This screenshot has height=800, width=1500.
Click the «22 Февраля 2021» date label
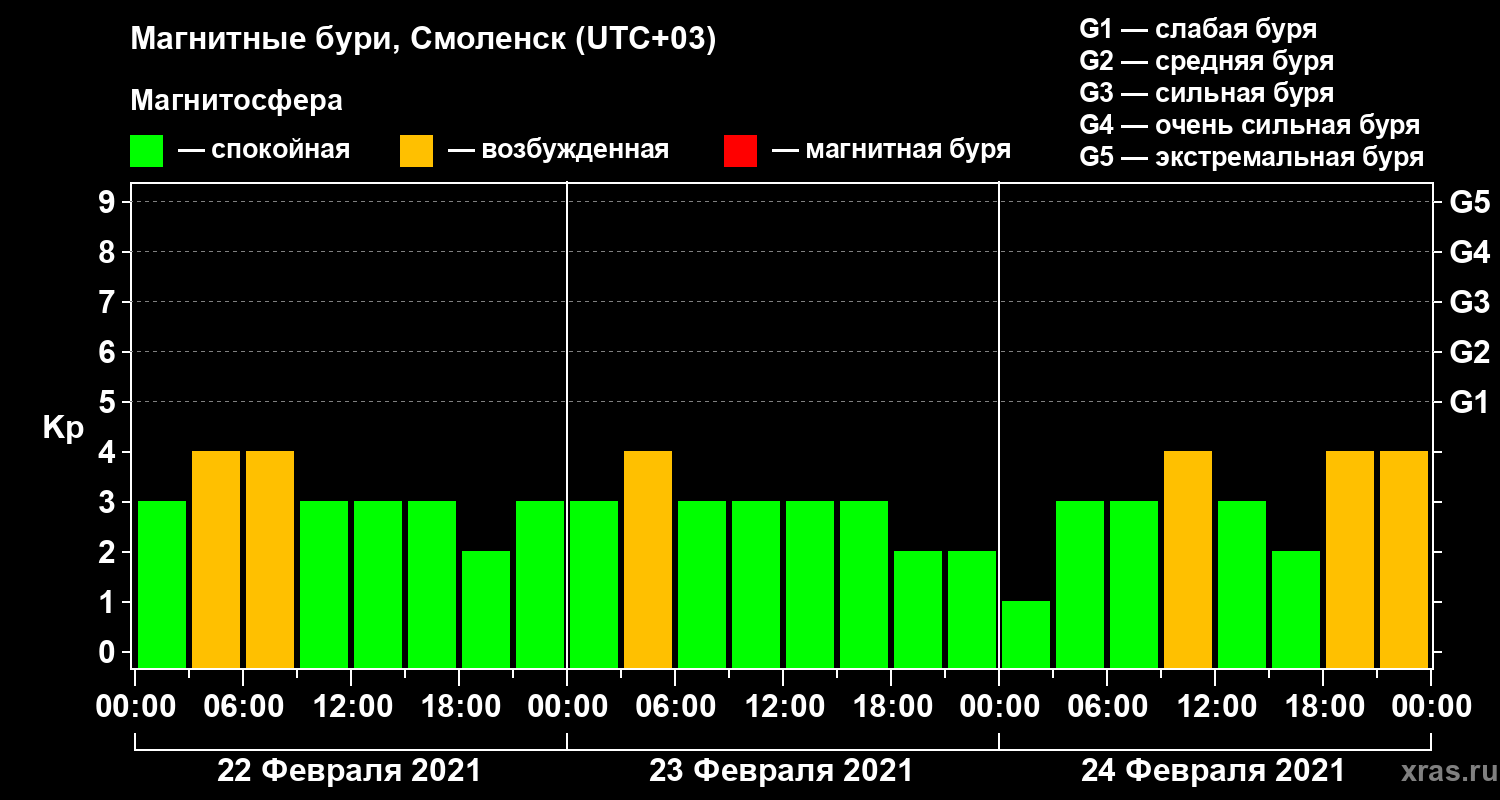pyautogui.click(x=349, y=771)
